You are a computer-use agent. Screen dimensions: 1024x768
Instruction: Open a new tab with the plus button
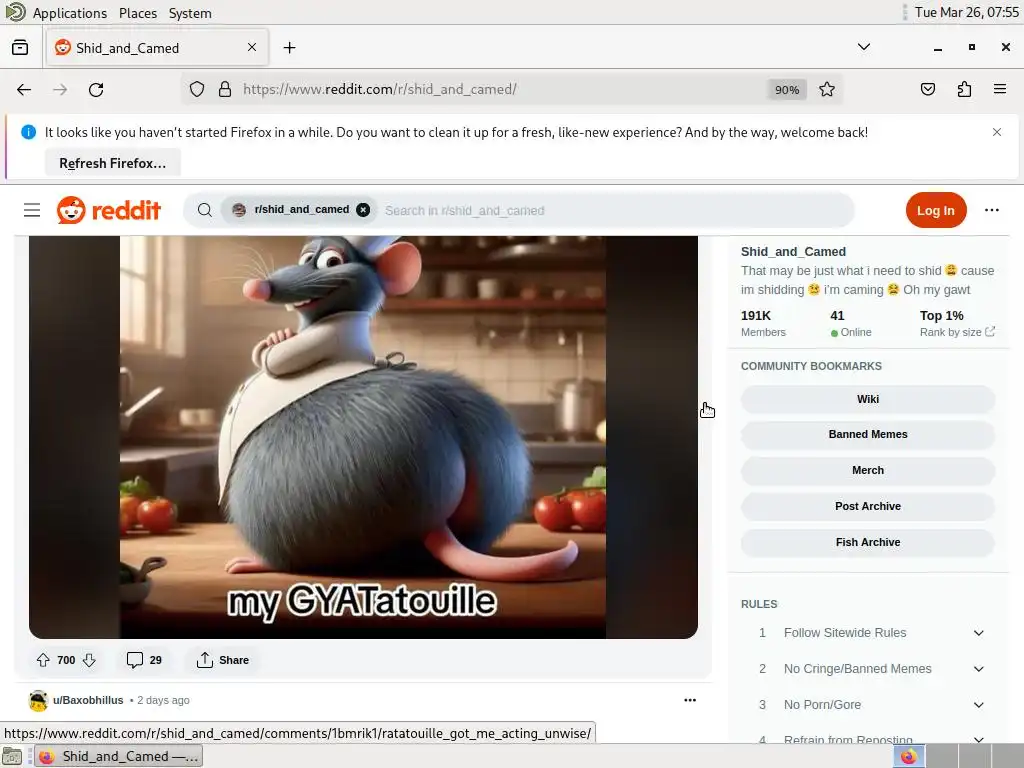(289, 48)
